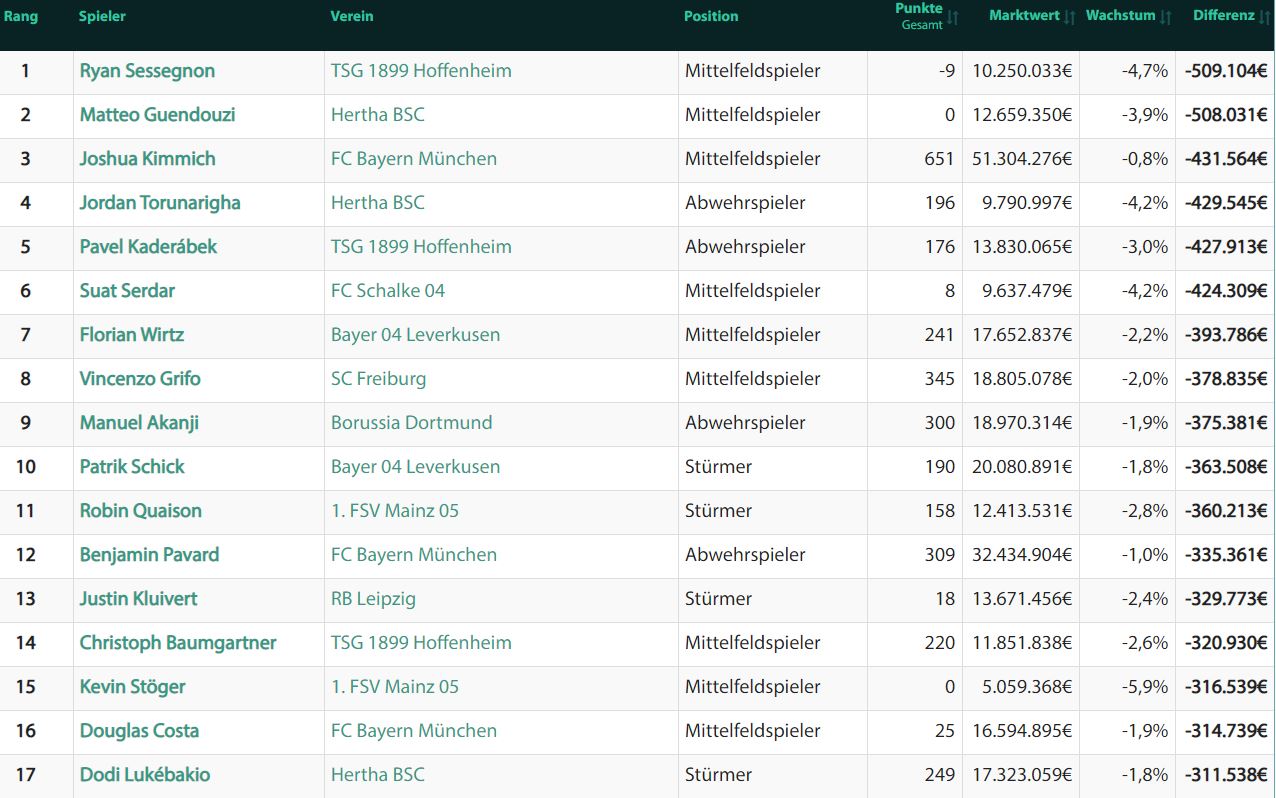Viewport: 1276px width, 798px height.
Task: Open TSG 1899 Hoffenheim link in Baumgartner row
Action: 421,643
